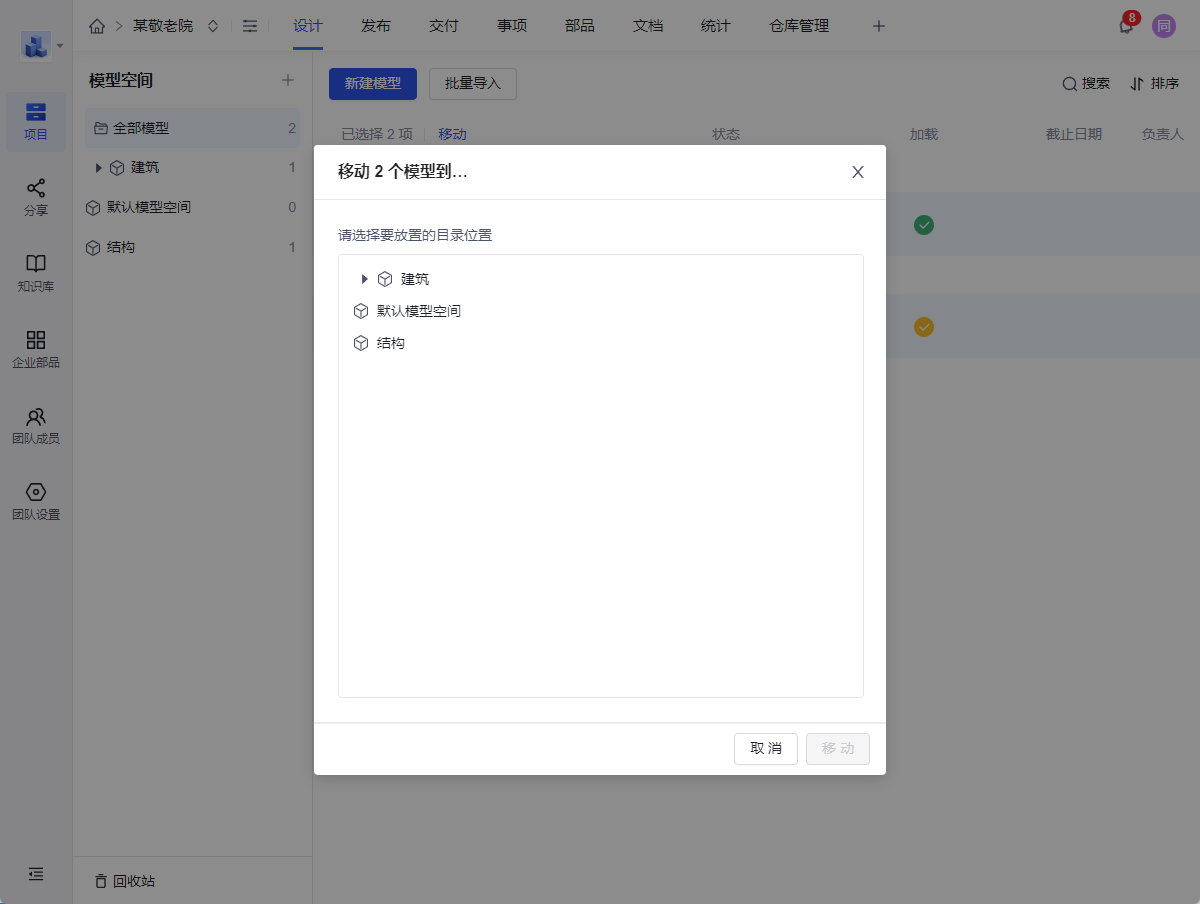Collapse sidebar using bottom-left menu icon
1200x904 pixels.
36,874
